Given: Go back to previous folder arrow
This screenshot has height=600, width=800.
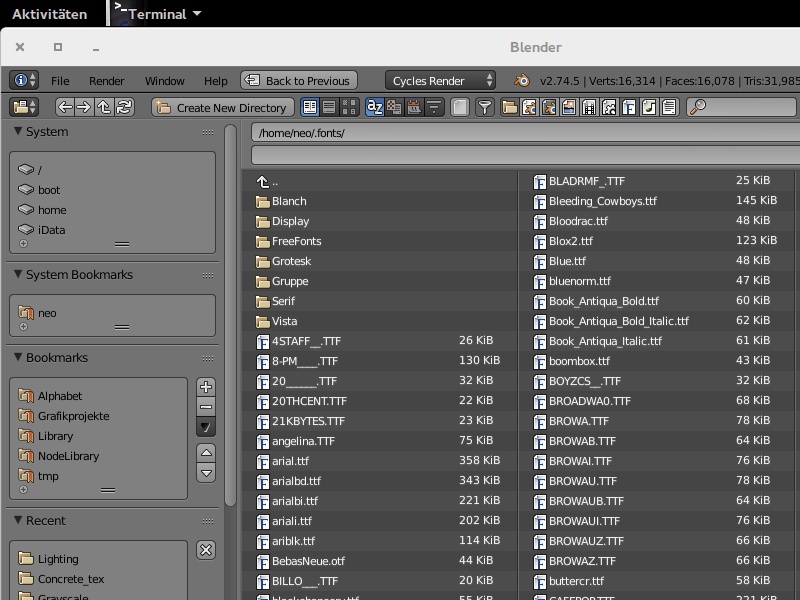Looking at the screenshot, I should coord(65,107).
